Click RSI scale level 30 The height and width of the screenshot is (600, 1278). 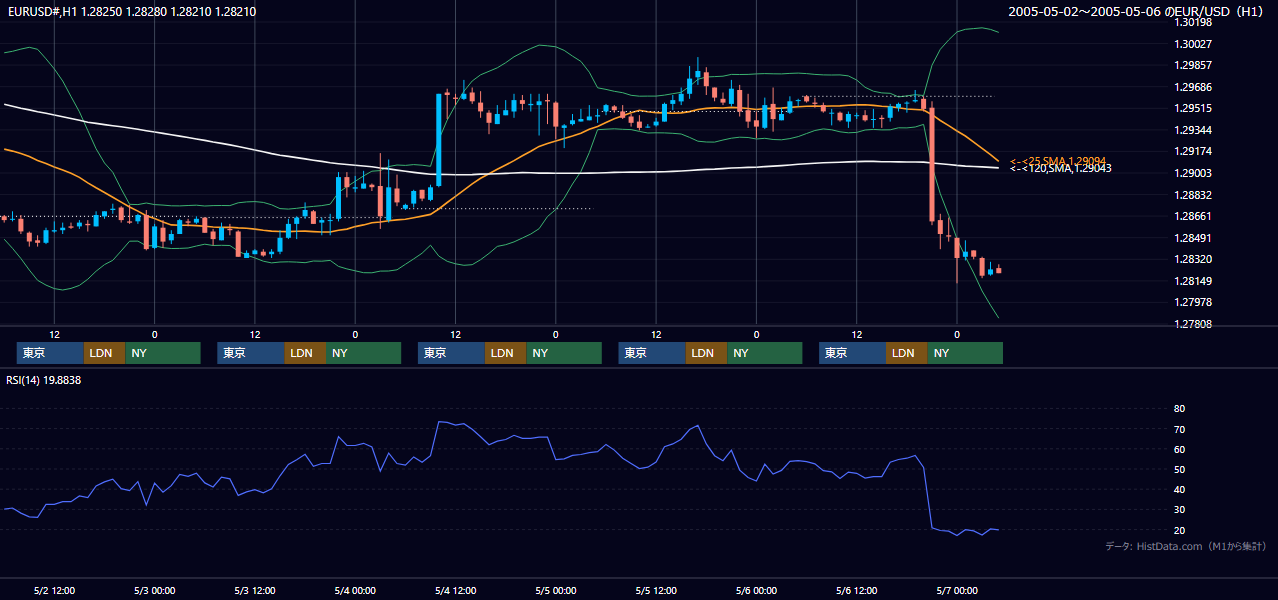[x=1179, y=510]
